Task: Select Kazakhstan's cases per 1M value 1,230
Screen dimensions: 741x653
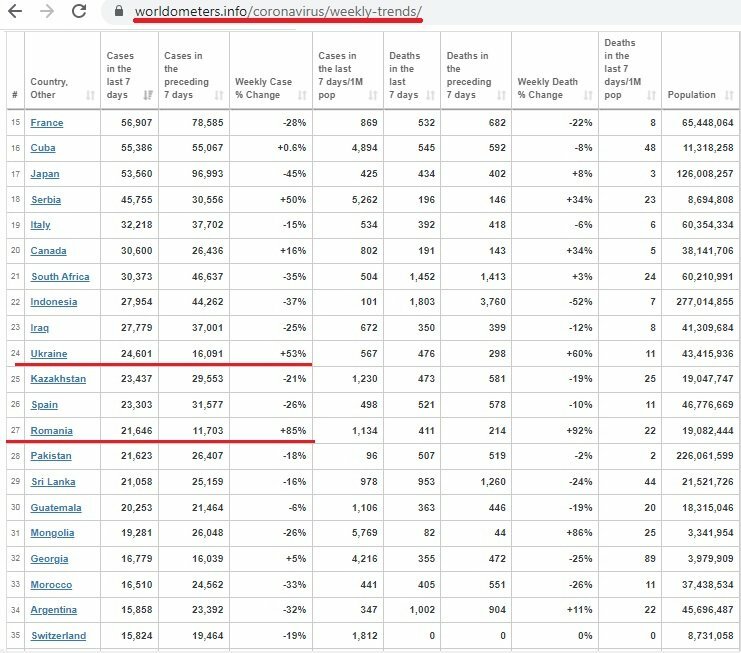Action: point(364,379)
